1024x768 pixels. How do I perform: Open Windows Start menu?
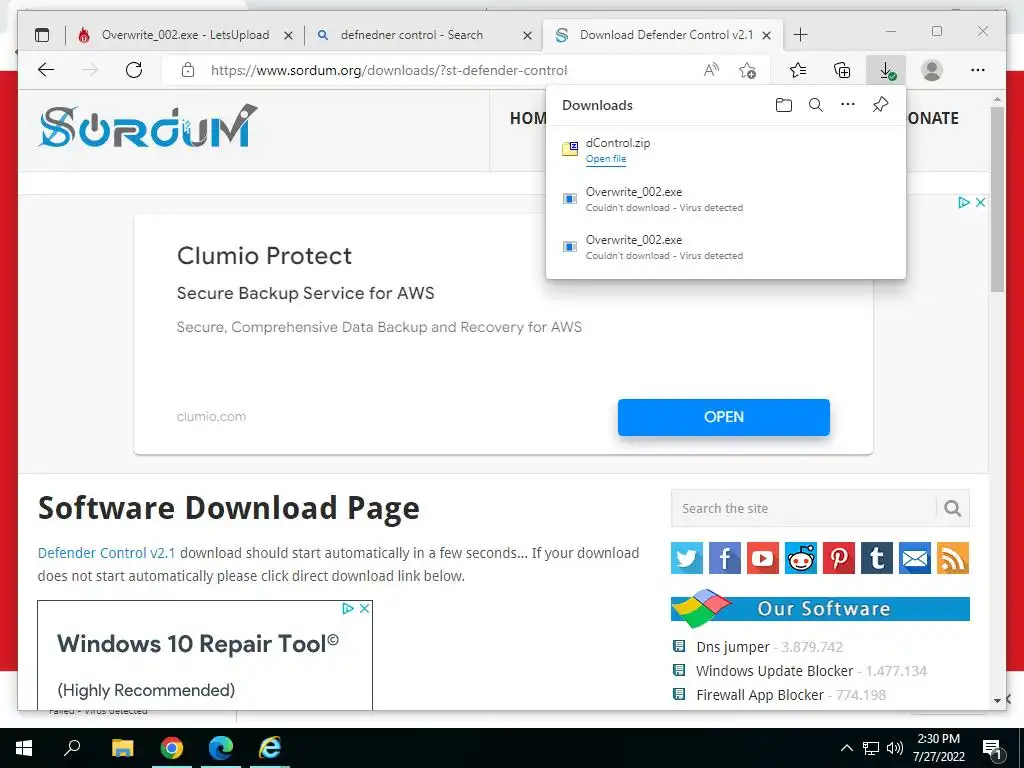[24, 748]
